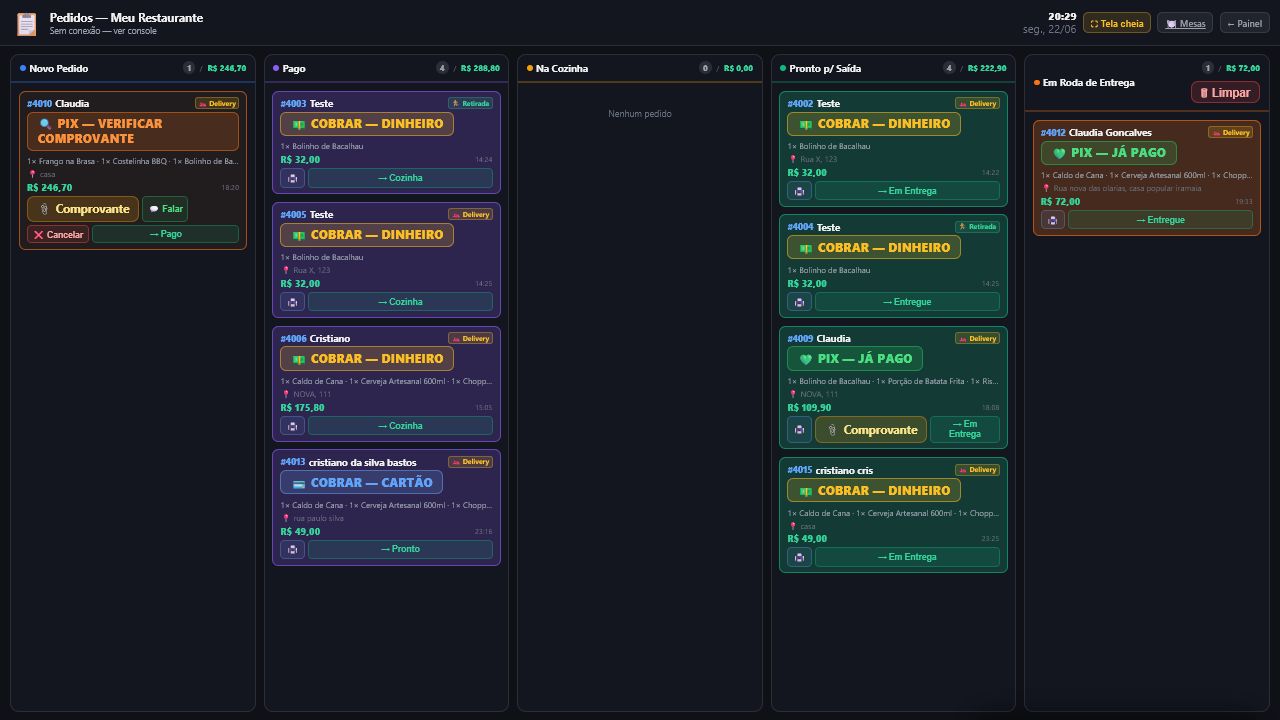The image size is (1280, 720).
Task: Send order #4005 to Cozinha
Action: (400, 302)
